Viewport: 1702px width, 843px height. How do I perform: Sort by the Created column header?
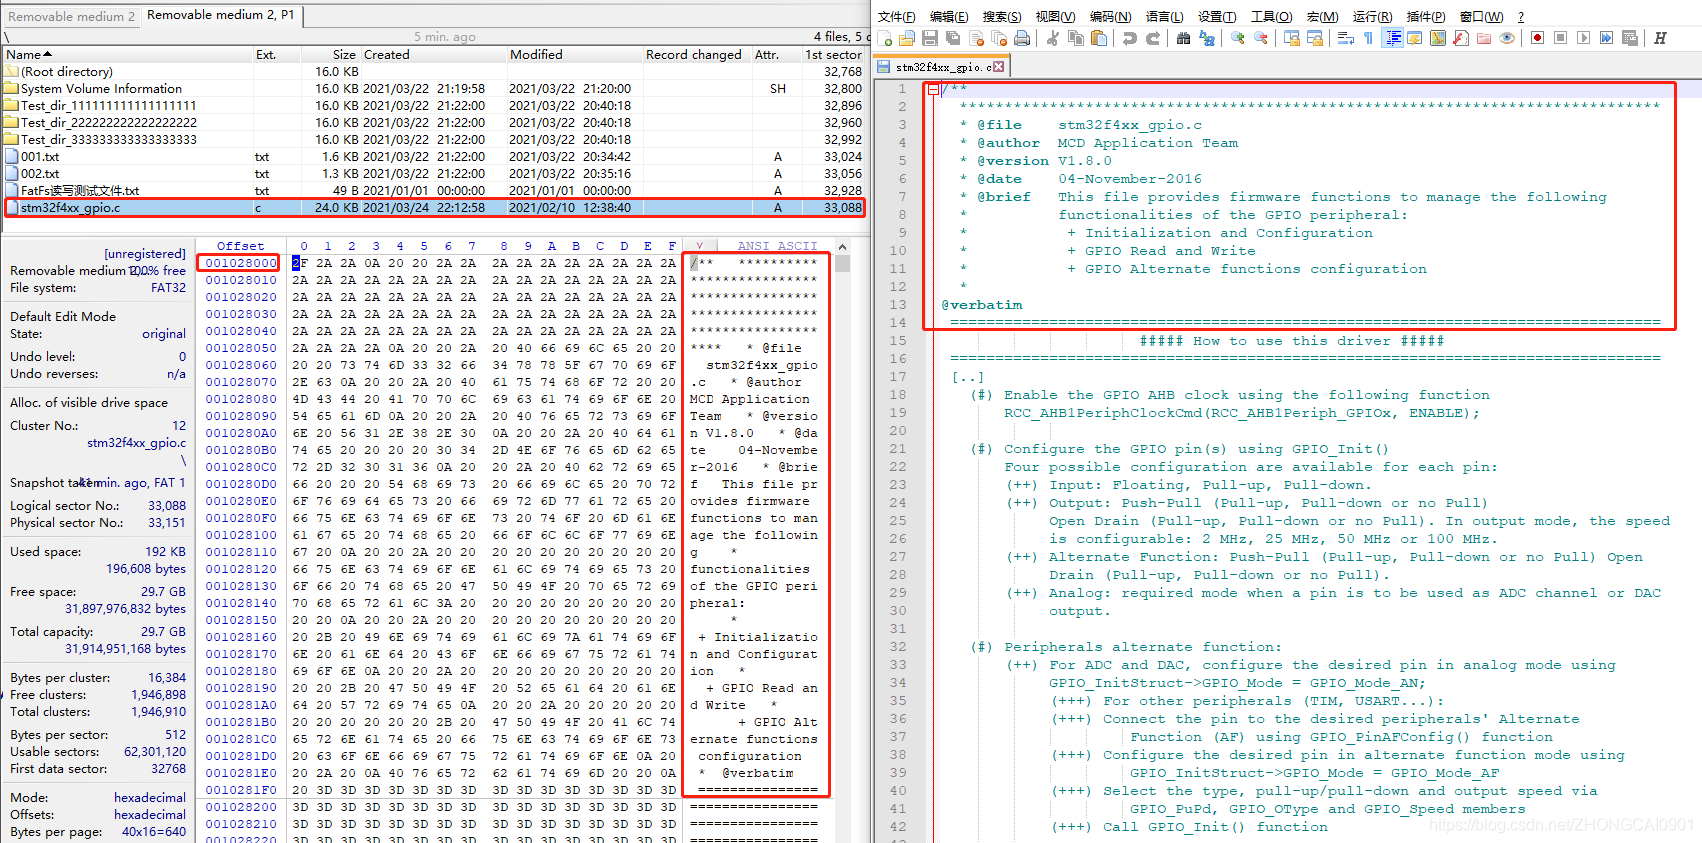pos(433,55)
